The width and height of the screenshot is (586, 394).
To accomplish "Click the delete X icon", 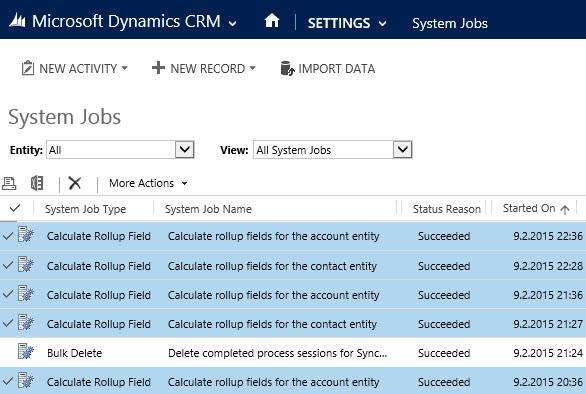I will point(75,183).
